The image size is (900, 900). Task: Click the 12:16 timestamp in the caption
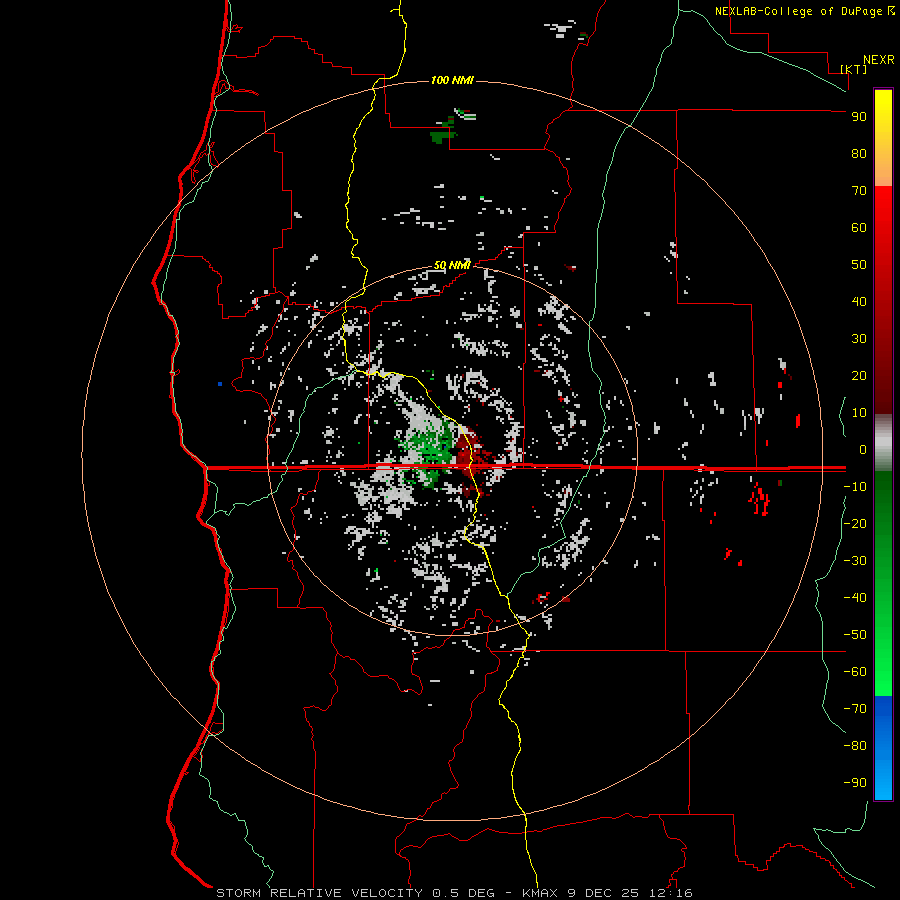(x=671, y=893)
